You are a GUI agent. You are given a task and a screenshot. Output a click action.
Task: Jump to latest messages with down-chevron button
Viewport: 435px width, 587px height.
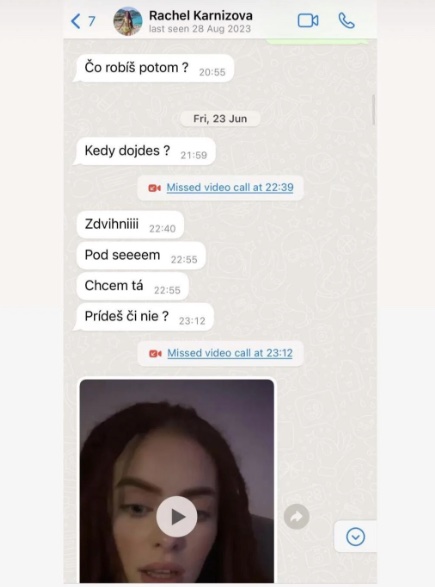(355, 537)
